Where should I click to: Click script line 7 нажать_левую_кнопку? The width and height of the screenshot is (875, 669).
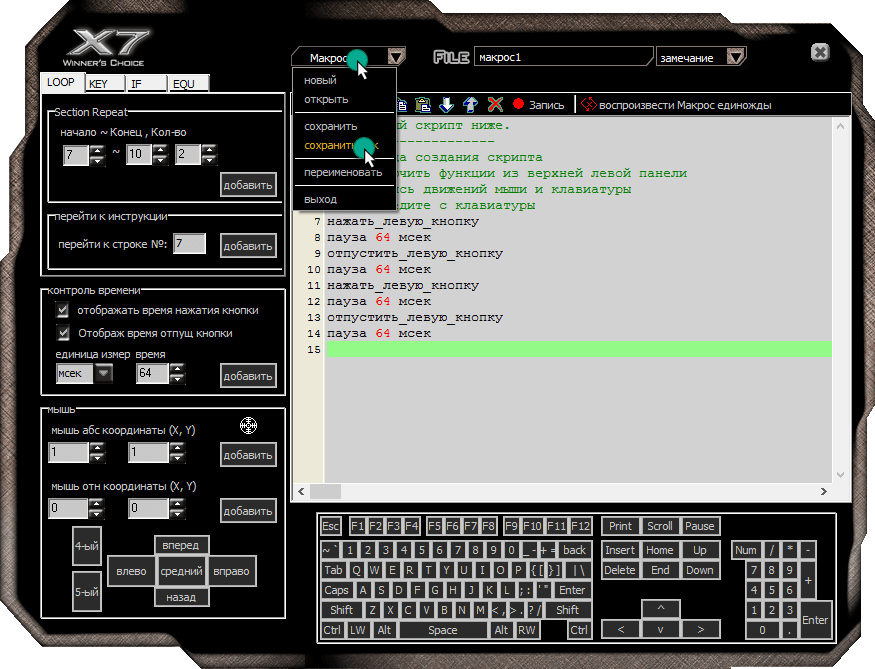click(x=402, y=222)
